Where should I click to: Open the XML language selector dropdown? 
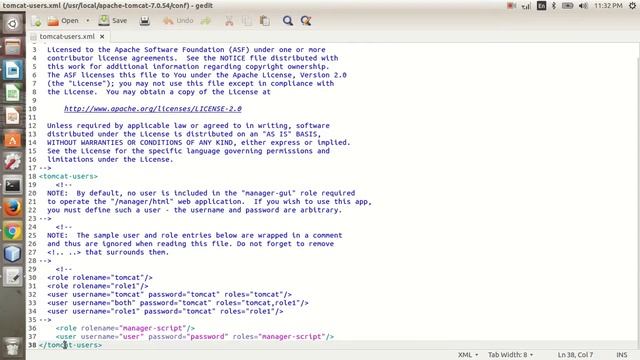pyautogui.click(x=468, y=355)
